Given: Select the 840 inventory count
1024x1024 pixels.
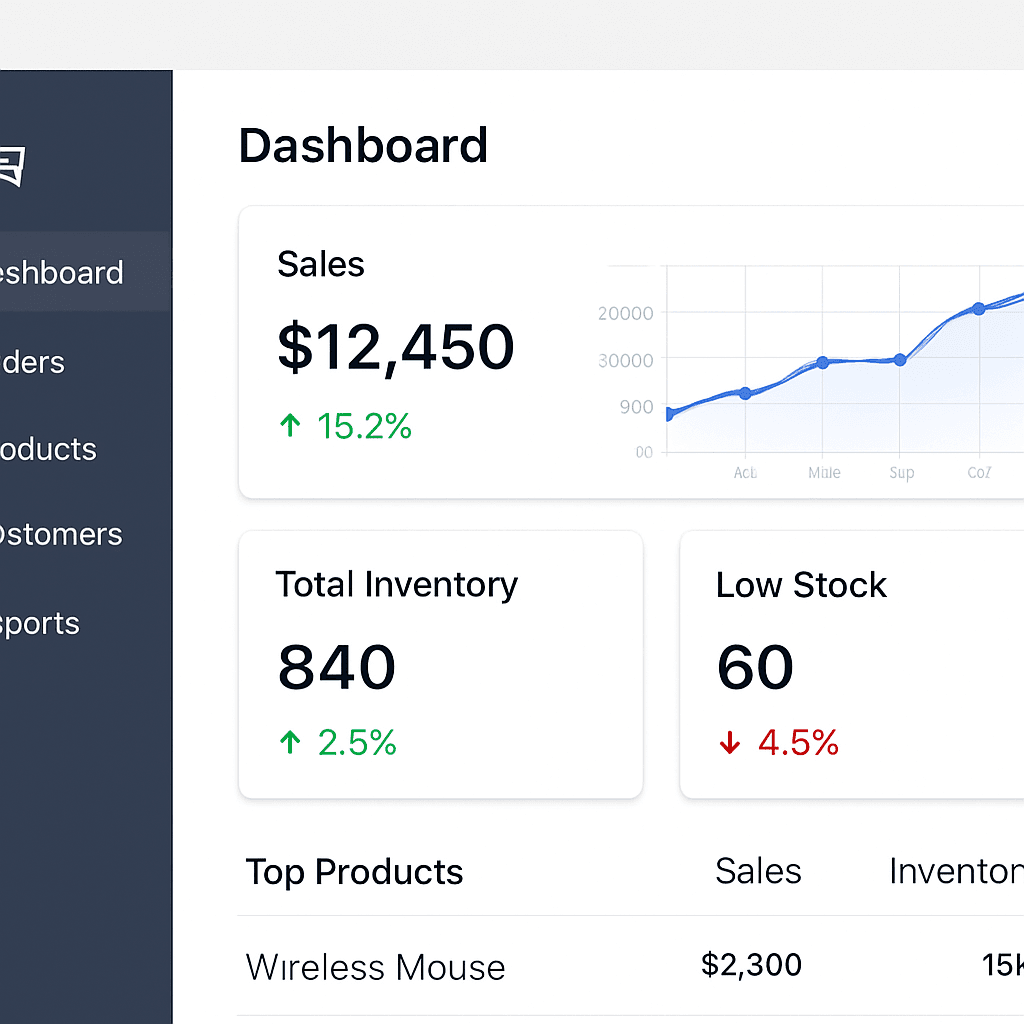Looking at the screenshot, I should click(x=337, y=667).
